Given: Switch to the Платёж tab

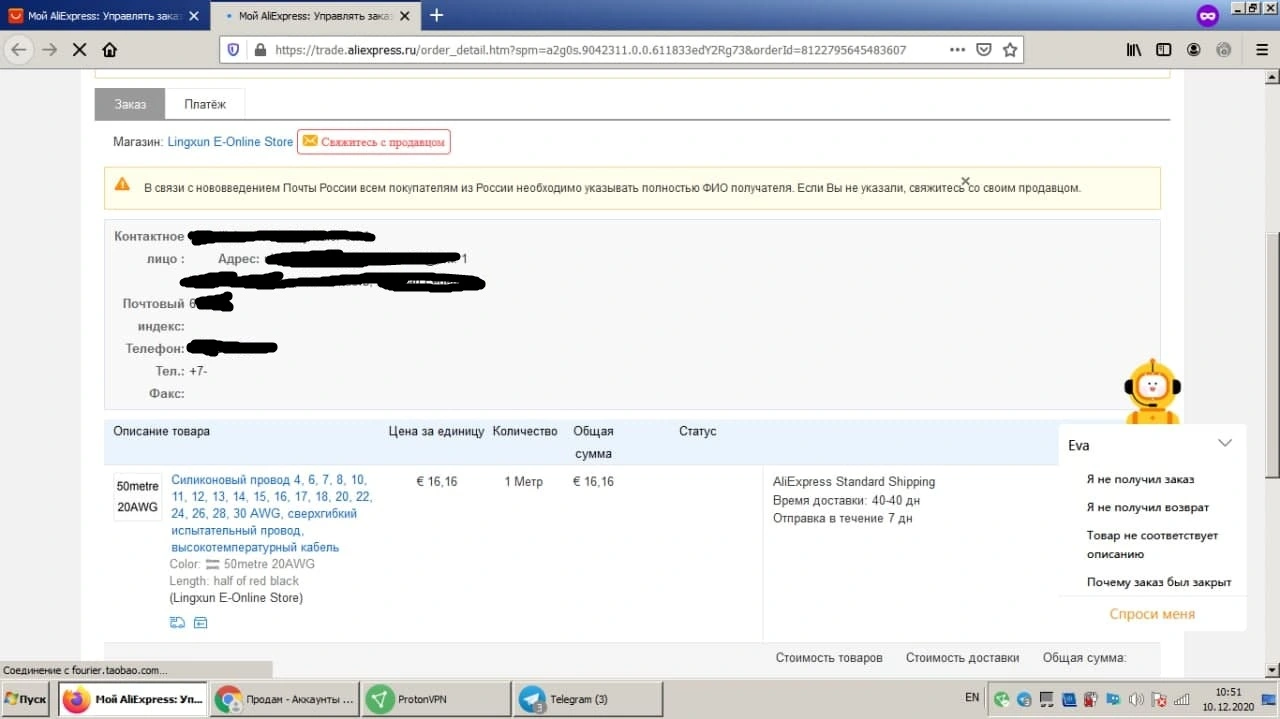Looking at the screenshot, I should click(x=205, y=104).
